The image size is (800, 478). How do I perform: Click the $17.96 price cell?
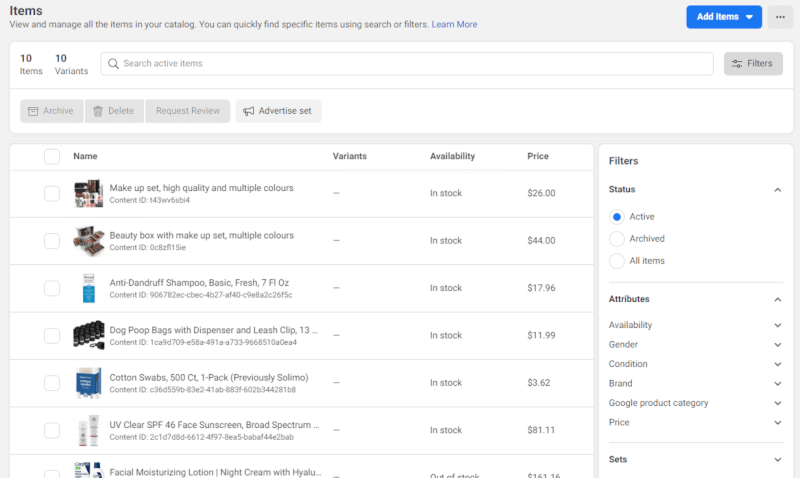point(541,288)
